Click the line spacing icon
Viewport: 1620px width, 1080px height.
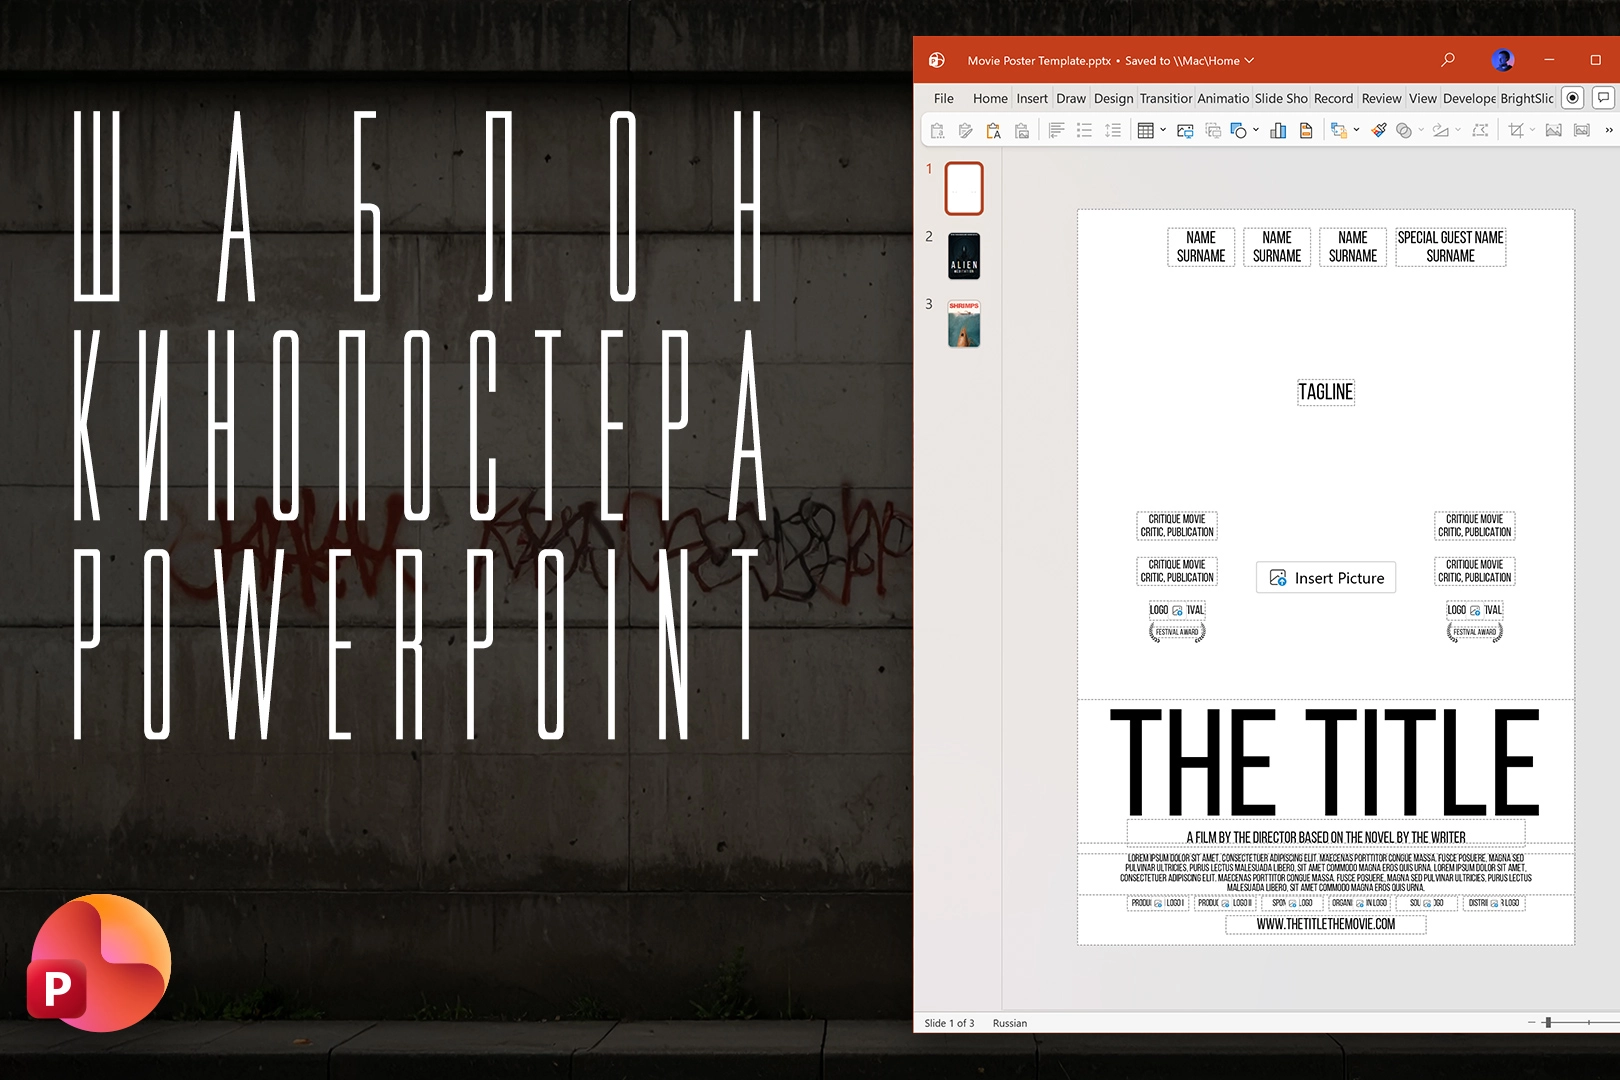[1113, 131]
